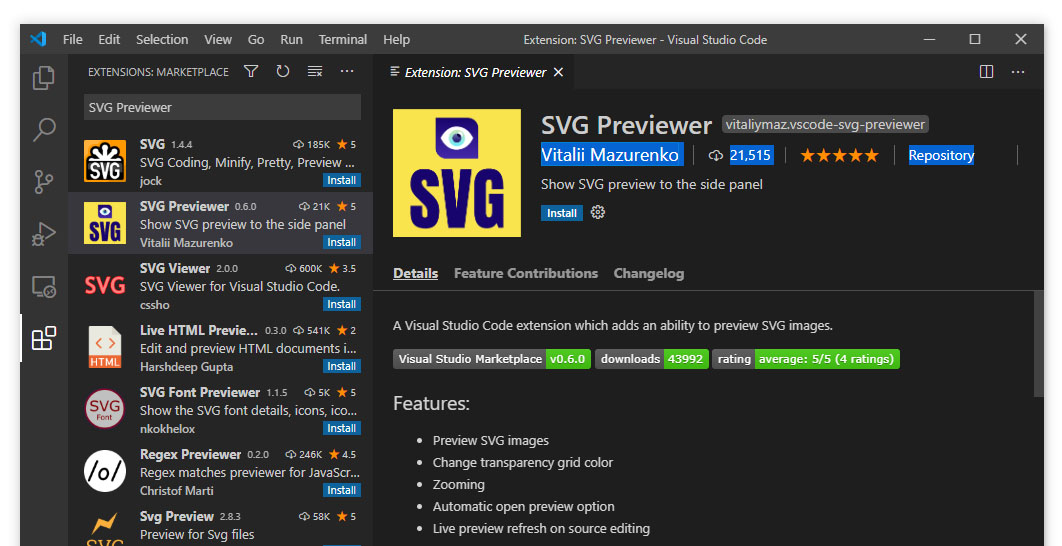
Task: Open Run and Debug view
Action: [44, 234]
